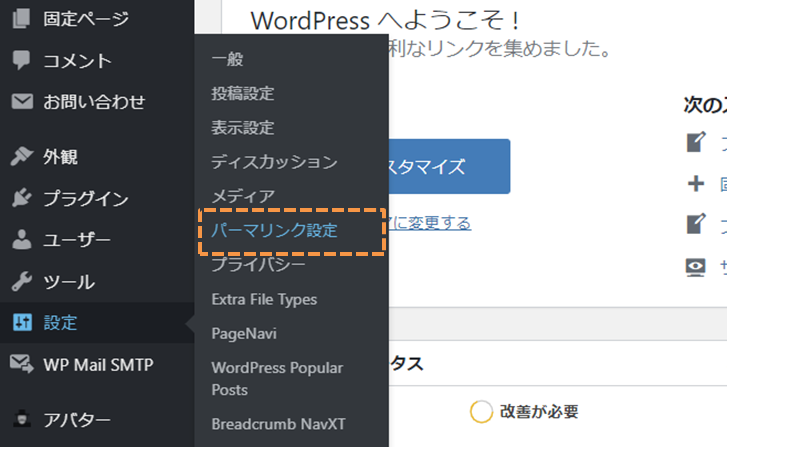Click the お問い合わせ envelope icon
Image resolution: width=804 pixels, height=449 pixels.
pyautogui.click(x=22, y=101)
